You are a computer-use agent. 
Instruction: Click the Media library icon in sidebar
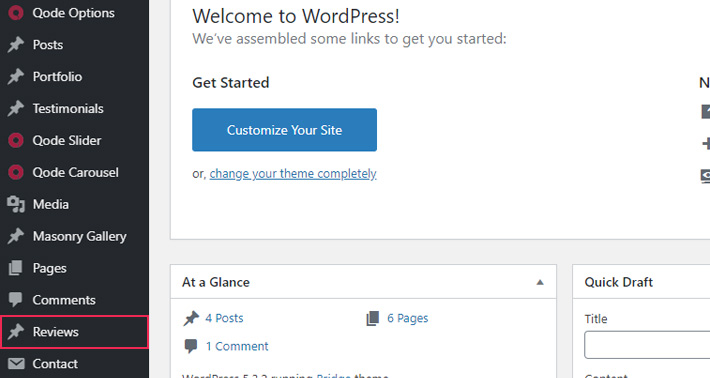pyautogui.click(x=16, y=204)
